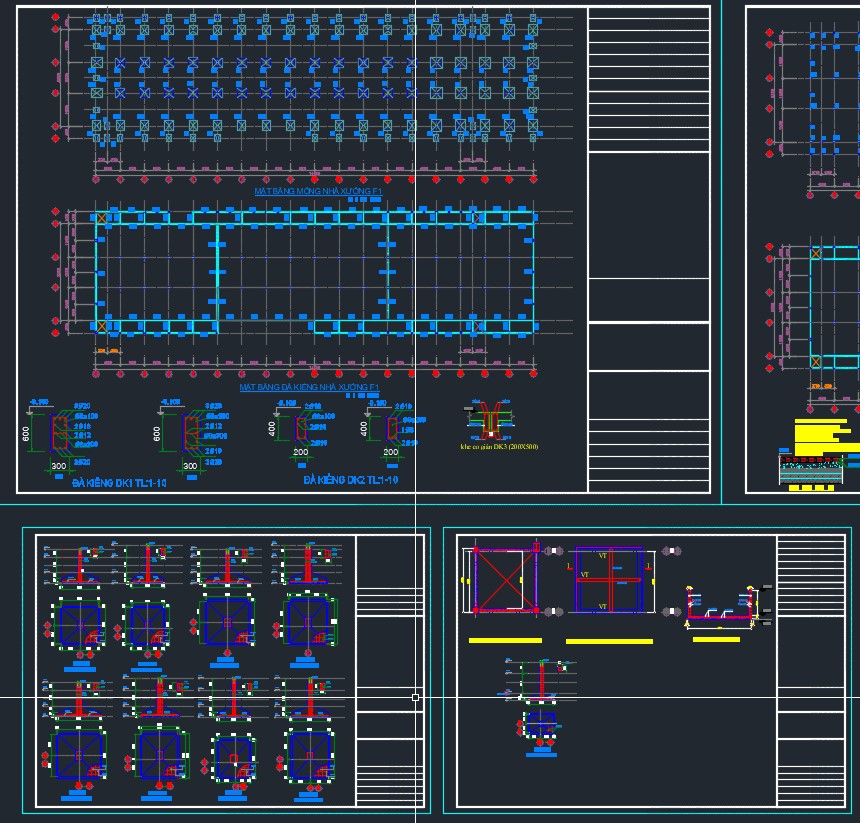Viewport: 860px width, 823px height.
Task: Click the MẶT BẰNG ĐÀ KIỀNG NHÀ XƯỞNG F1 title
Action: pyautogui.click(x=309, y=386)
